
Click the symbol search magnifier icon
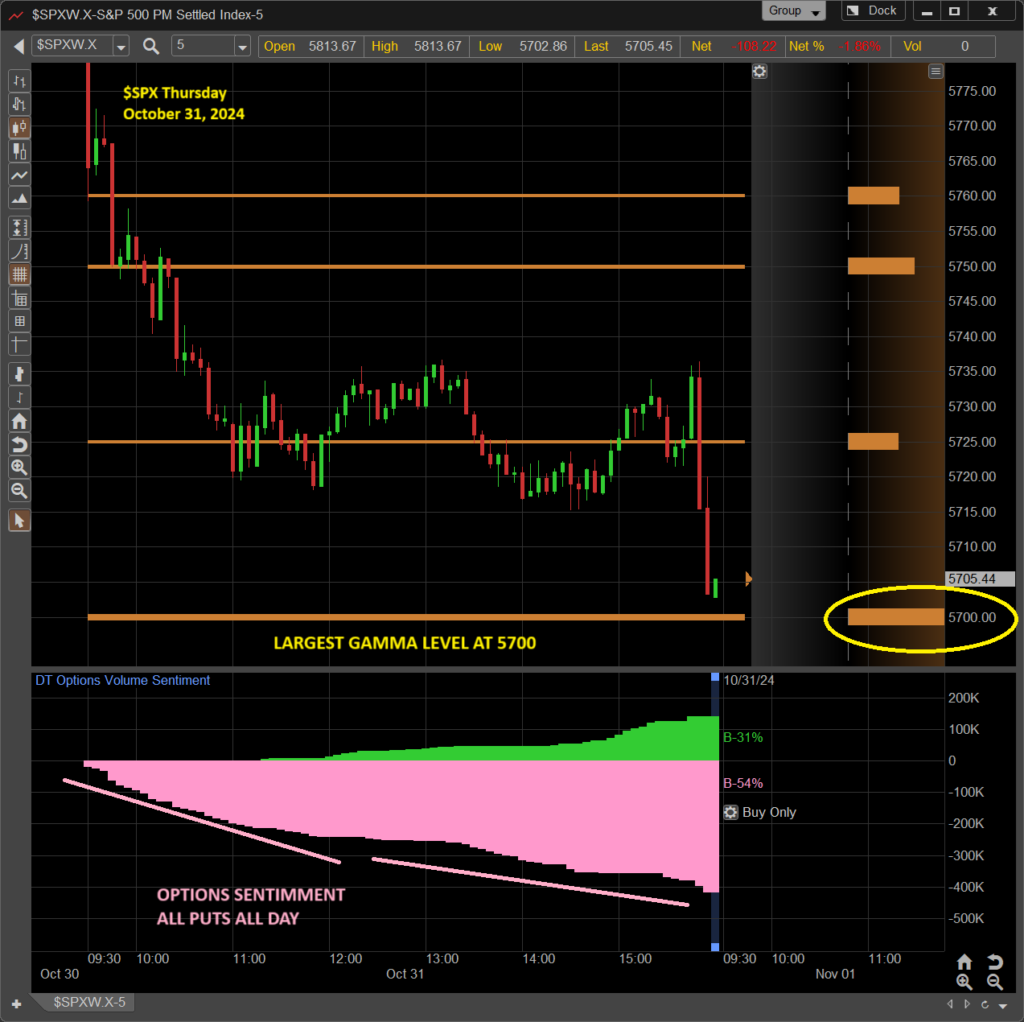tap(151, 46)
